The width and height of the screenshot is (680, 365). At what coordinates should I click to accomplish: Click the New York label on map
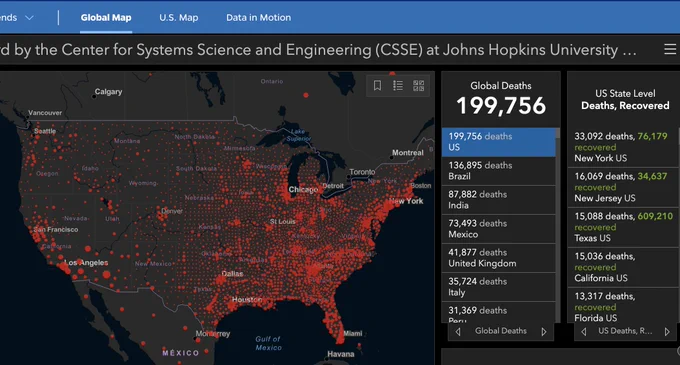(406, 201)
